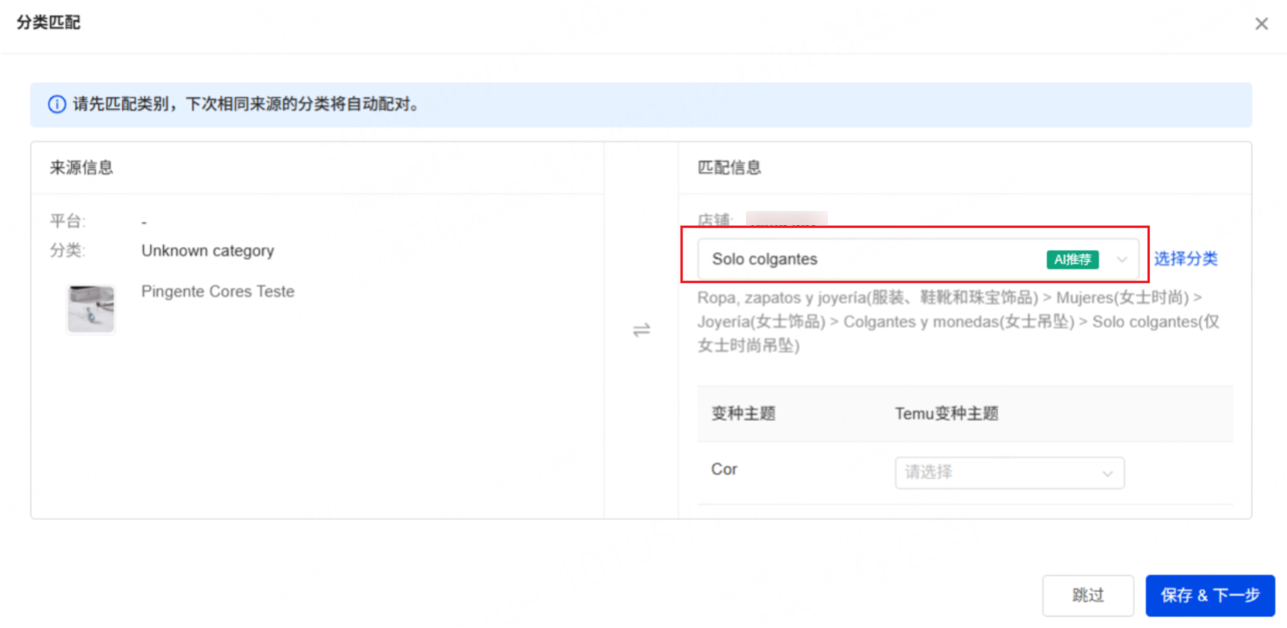Click the 保存 & 下一步 button
1287x628 pixels.
1209,595
